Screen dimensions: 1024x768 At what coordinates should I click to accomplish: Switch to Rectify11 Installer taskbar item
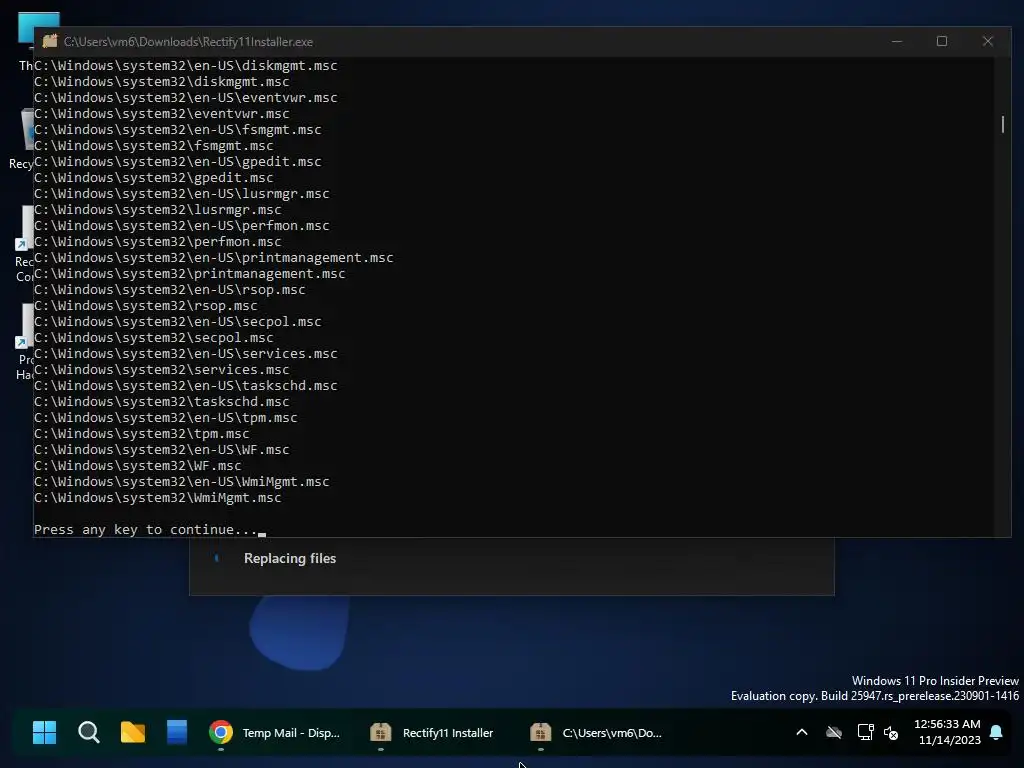(x=432, y=733)
